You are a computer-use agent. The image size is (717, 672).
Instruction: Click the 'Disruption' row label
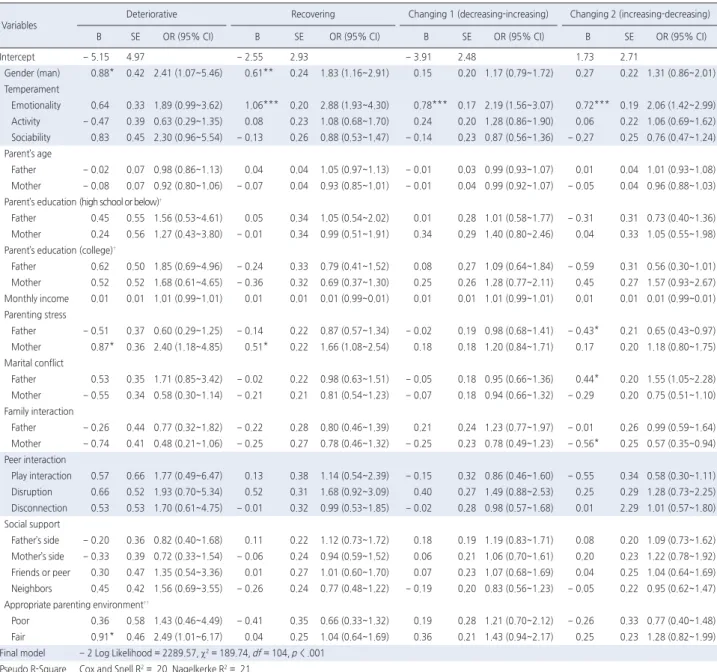pyautogui.click(x=32, y=492)
